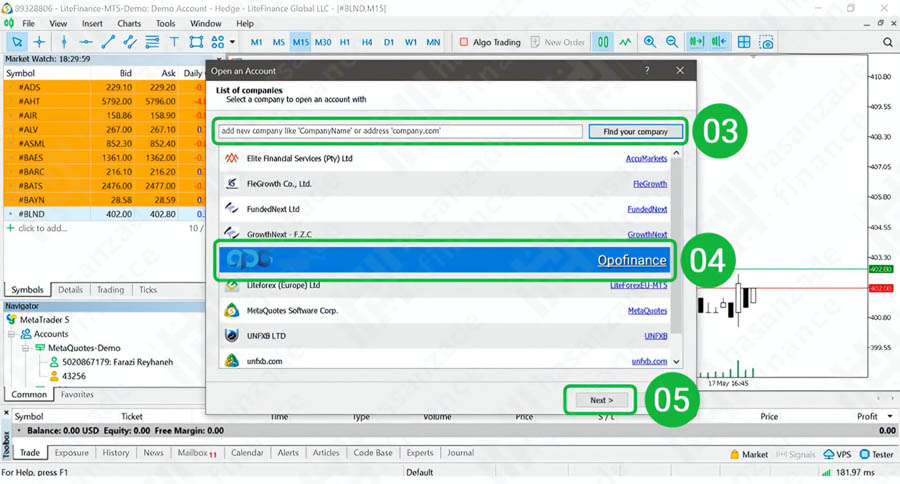Viewport: 900px width, 484px height.
Task: Switch to line chart icon
Action: 624,42
